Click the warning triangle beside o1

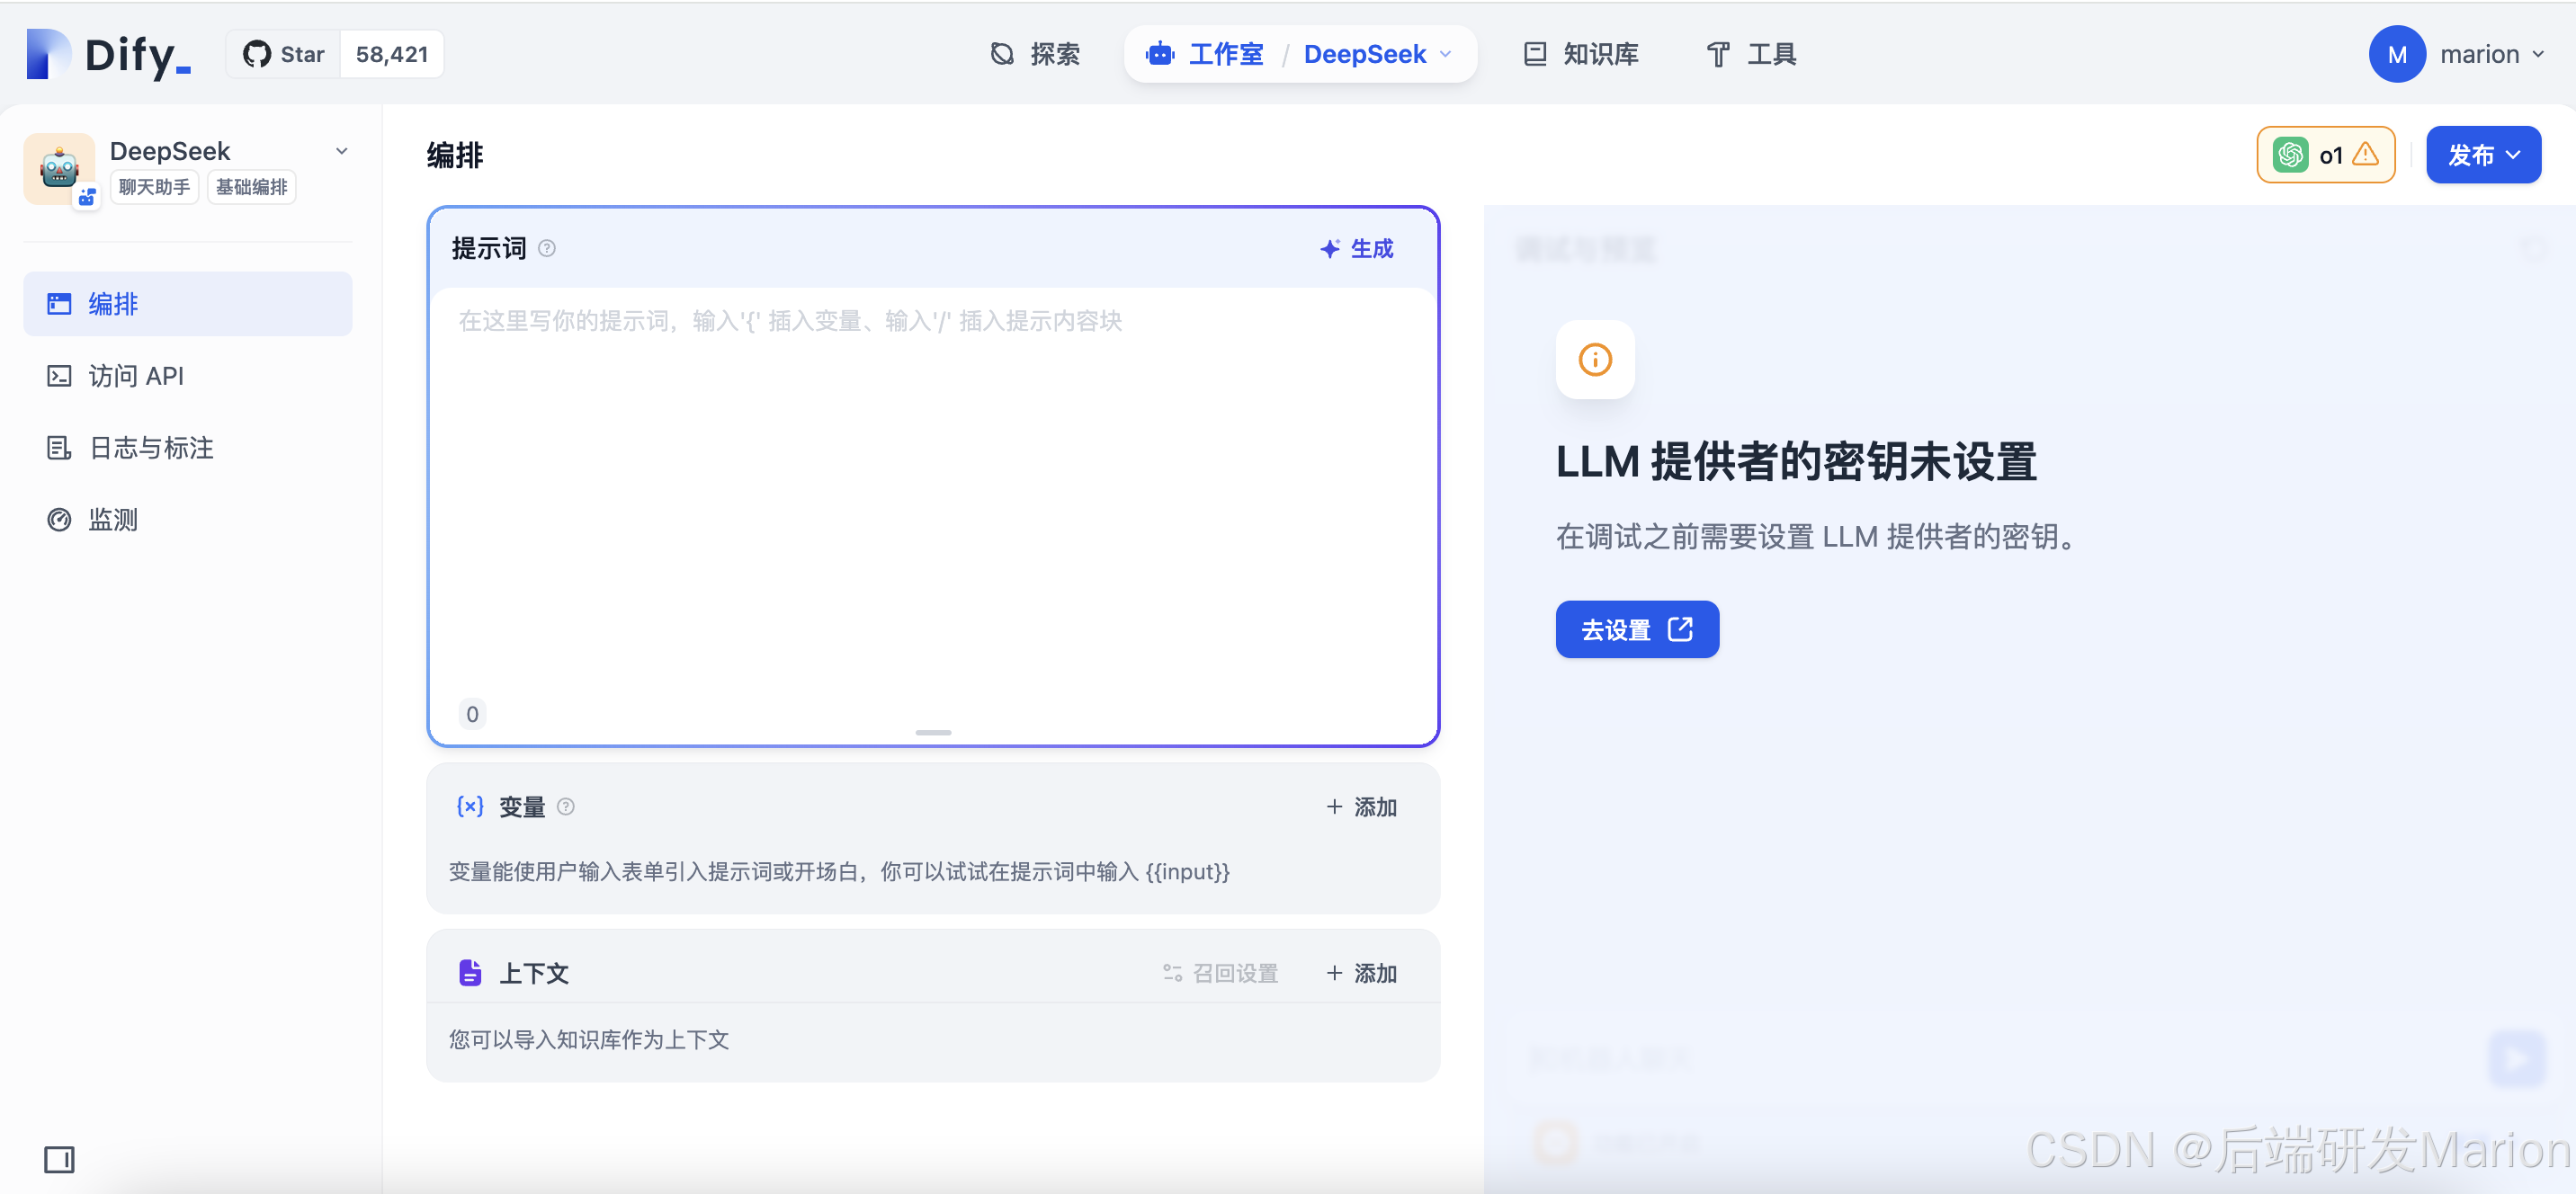point(2366,154)
